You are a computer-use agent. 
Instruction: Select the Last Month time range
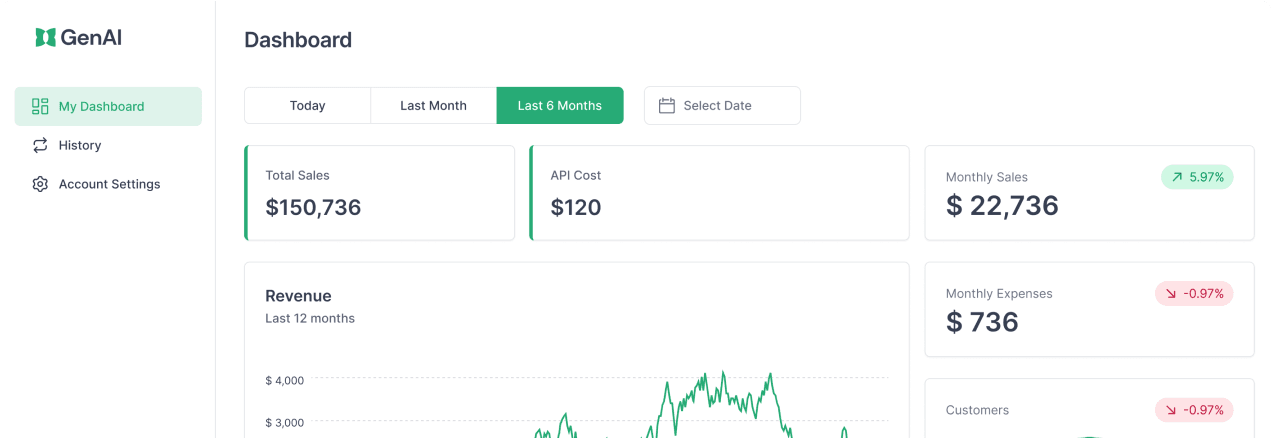(x=433, y=105)
